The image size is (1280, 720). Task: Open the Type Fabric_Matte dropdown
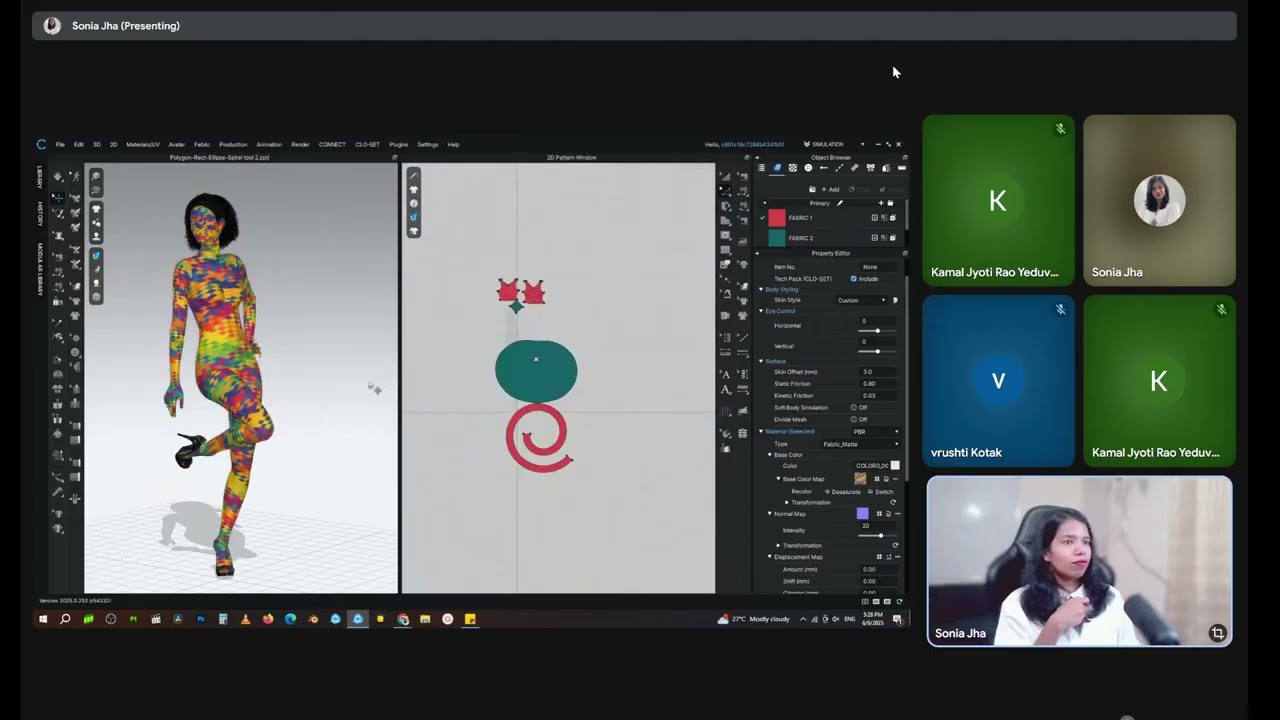[861, 444]
